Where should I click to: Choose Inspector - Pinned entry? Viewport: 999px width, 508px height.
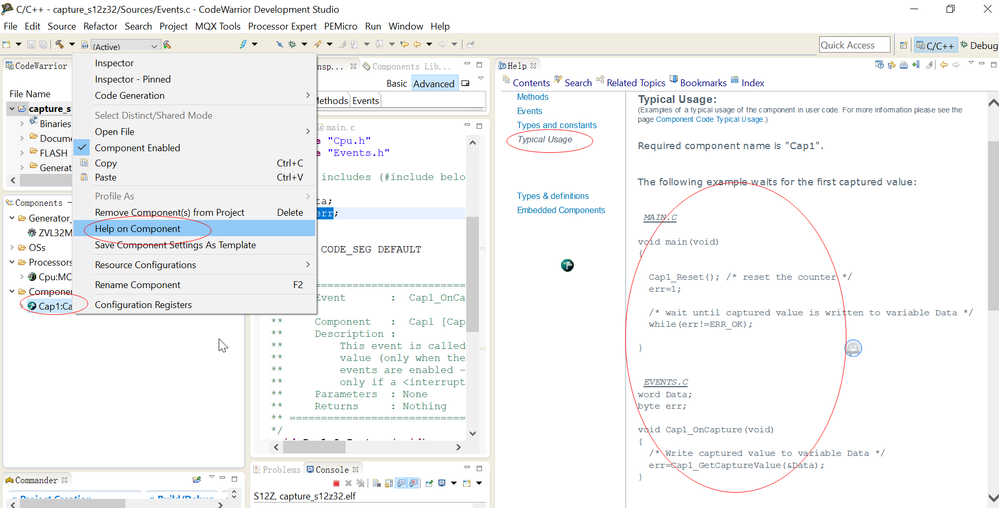[x=194, y=79]
